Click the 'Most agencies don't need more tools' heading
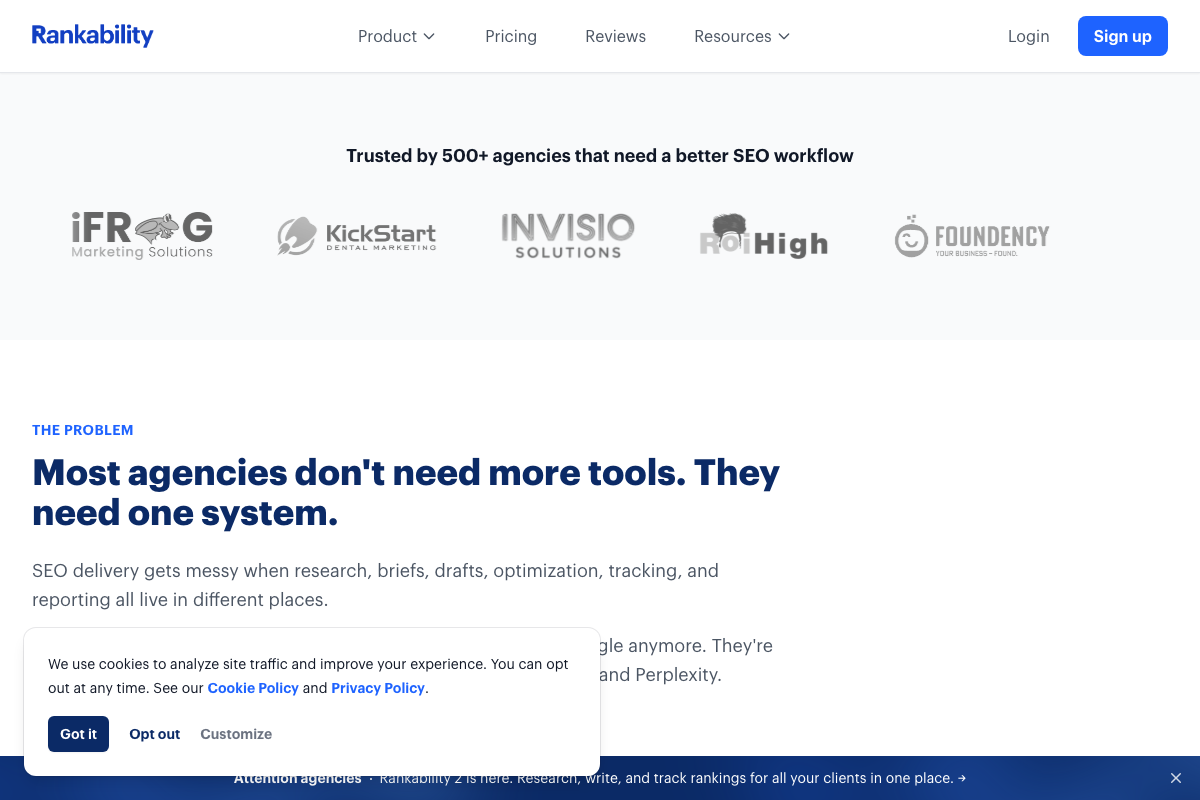 (406, 492)
